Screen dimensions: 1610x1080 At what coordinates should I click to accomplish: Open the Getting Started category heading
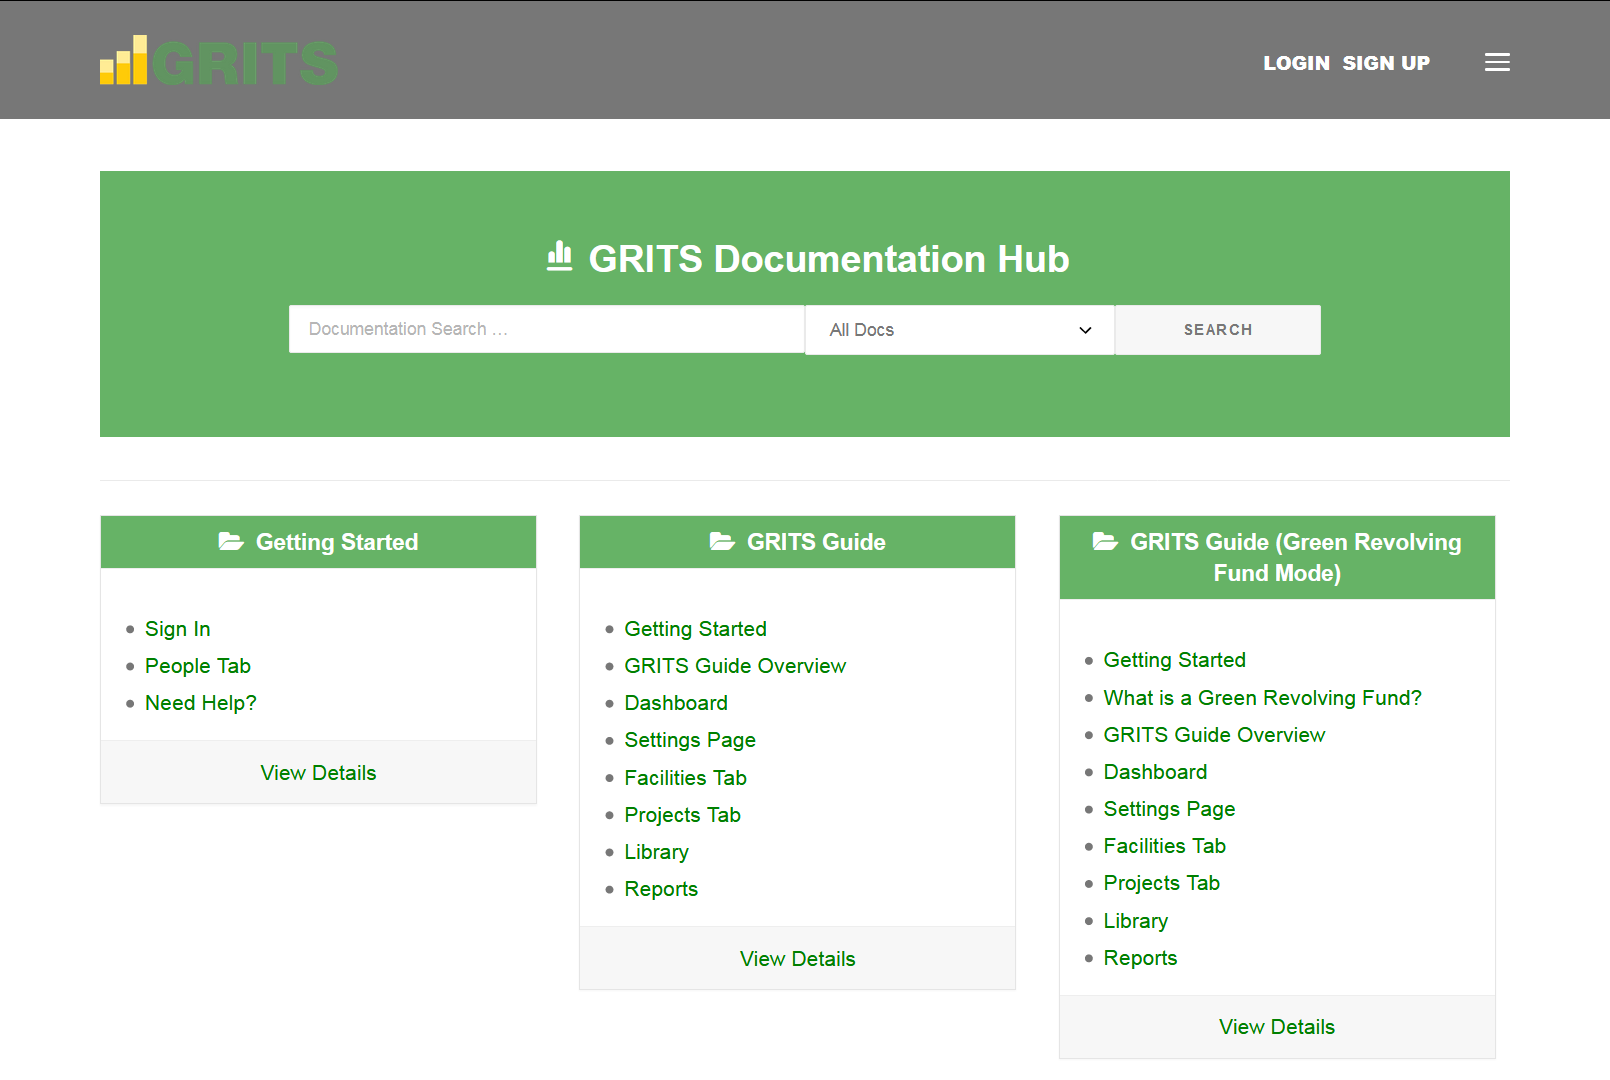point(337,542)
